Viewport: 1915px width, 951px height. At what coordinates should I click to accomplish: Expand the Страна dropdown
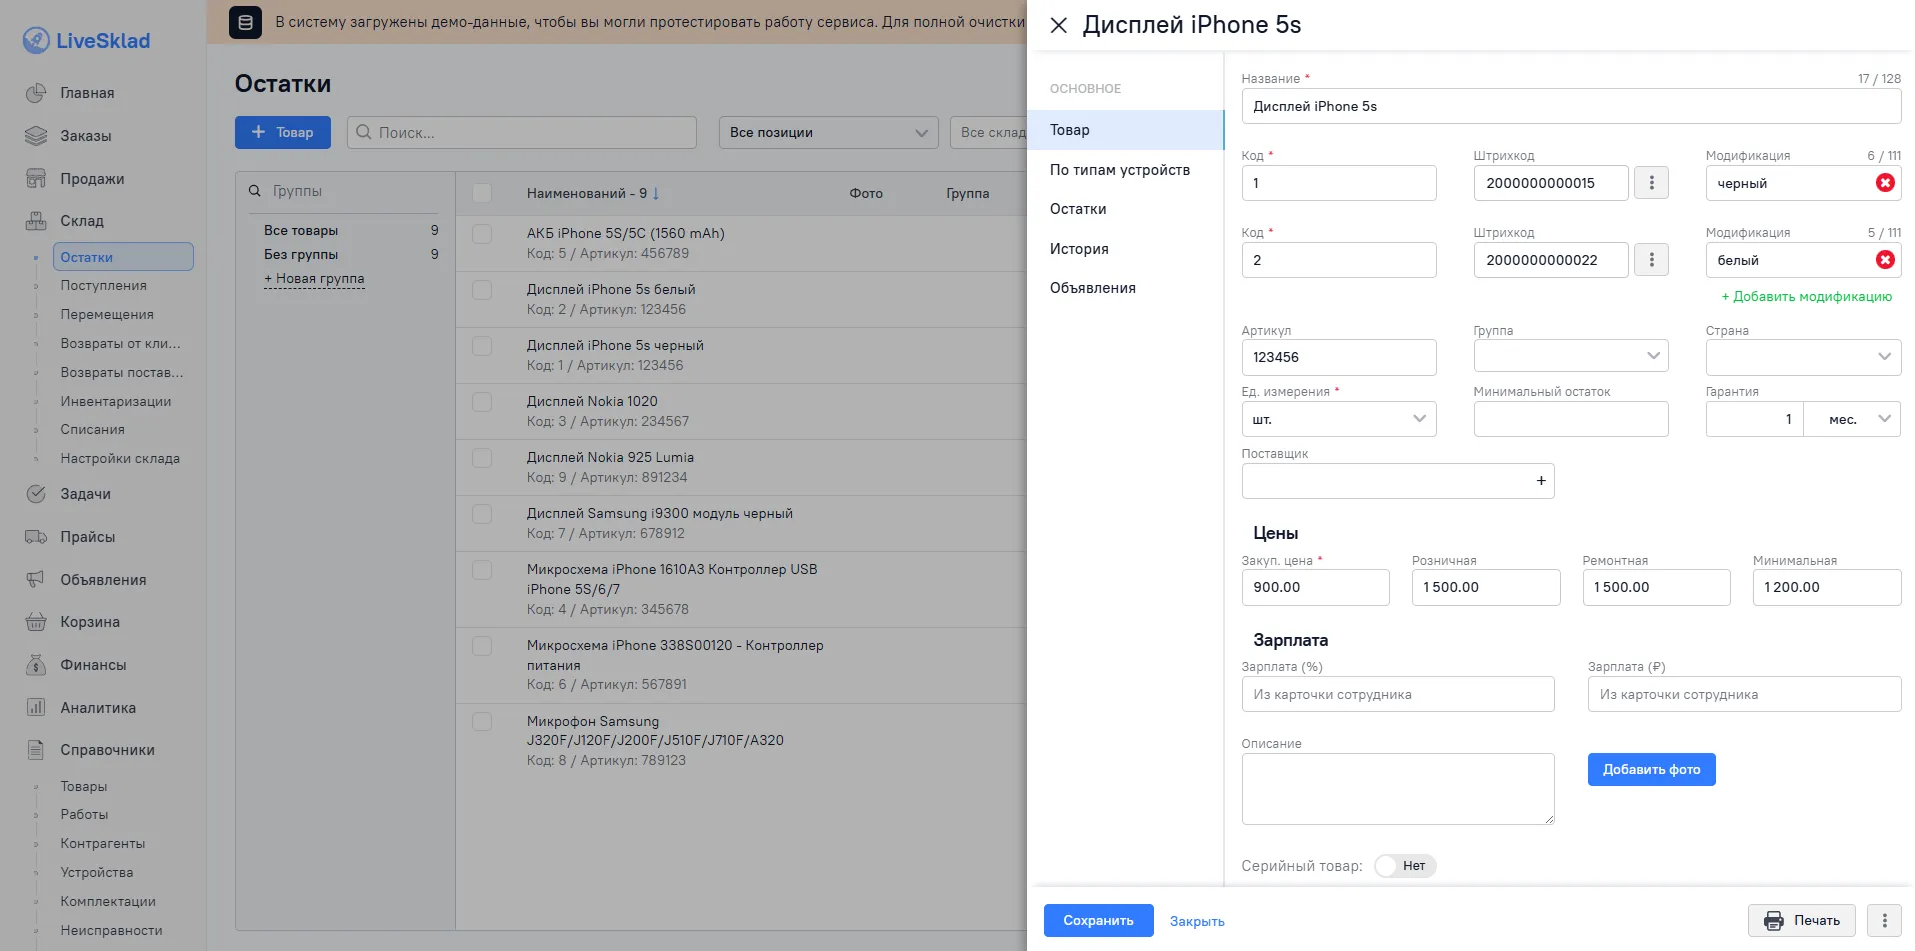[1803, 356]
